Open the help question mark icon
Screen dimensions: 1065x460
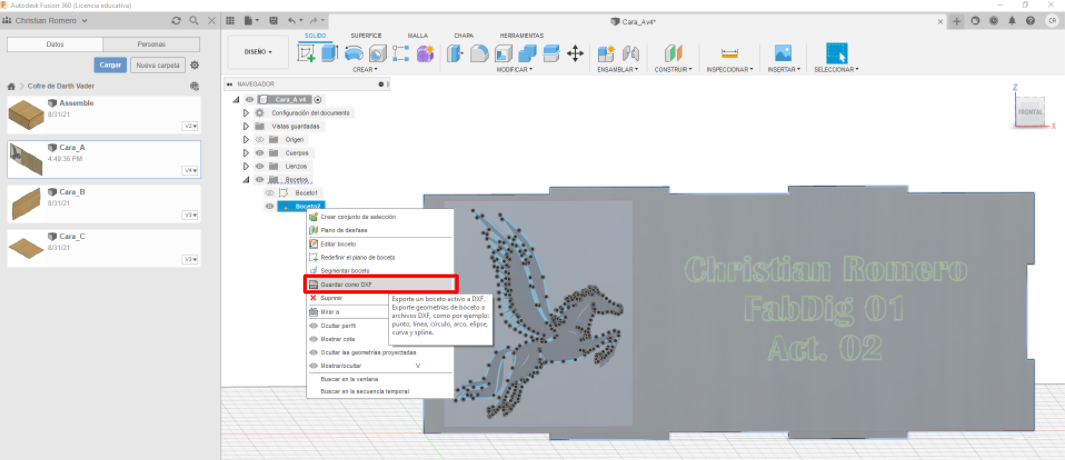(1029, 21)
